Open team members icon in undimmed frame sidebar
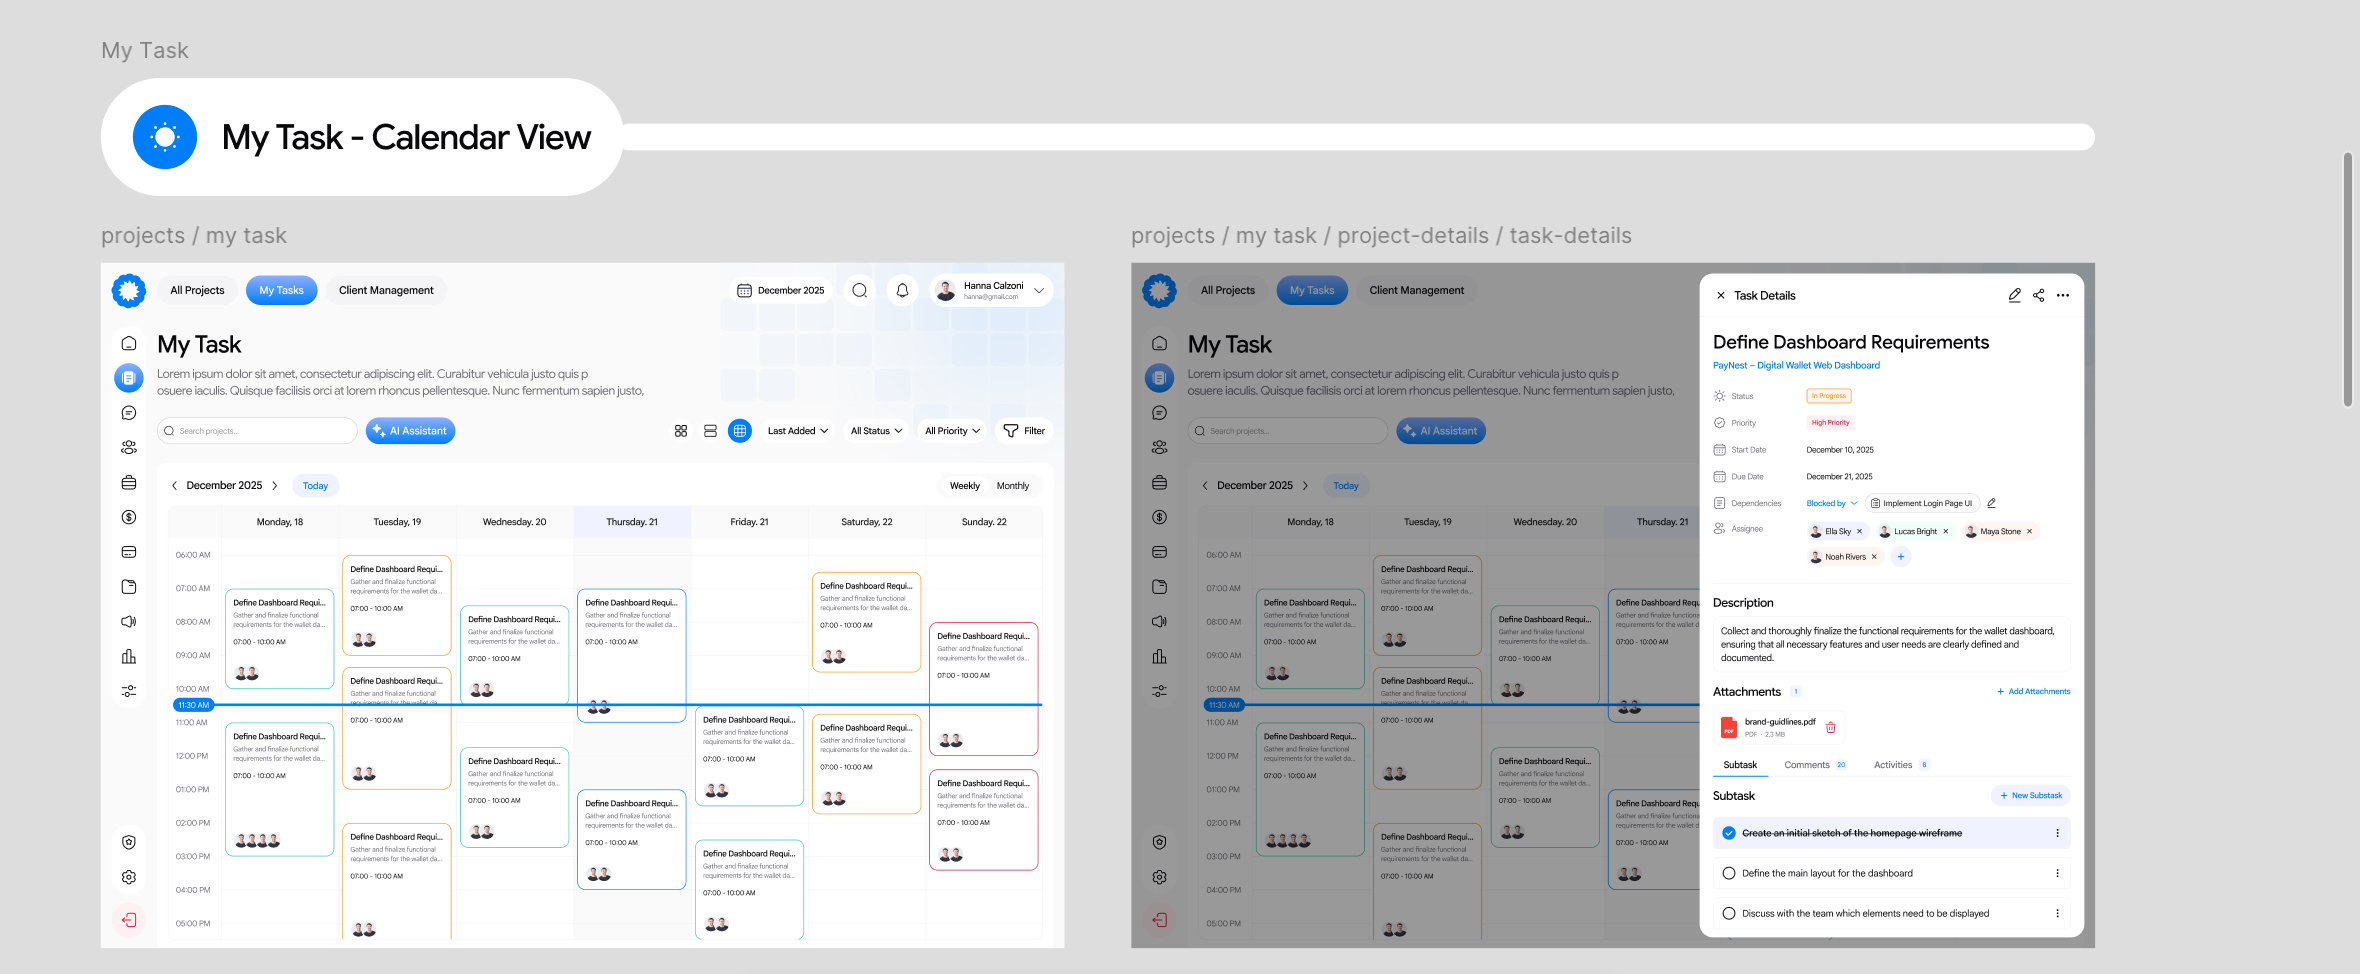 pos(129,448)
